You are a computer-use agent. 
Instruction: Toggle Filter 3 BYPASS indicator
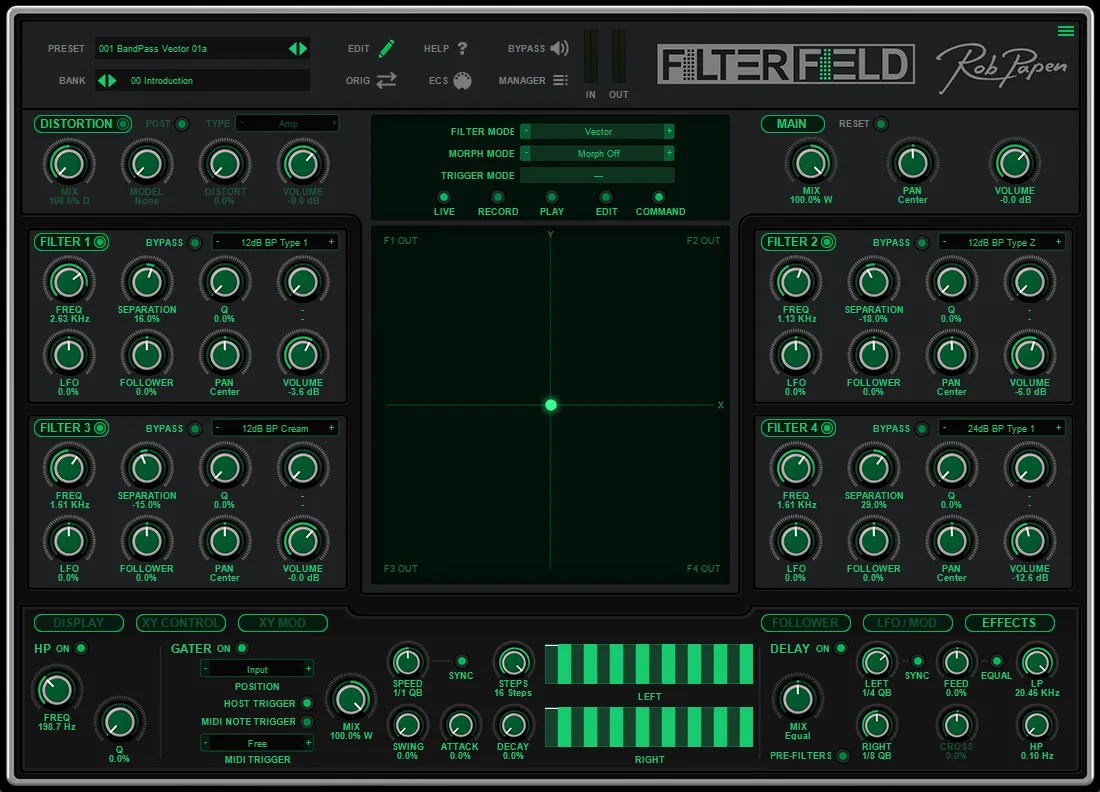(x=195, y=429)
